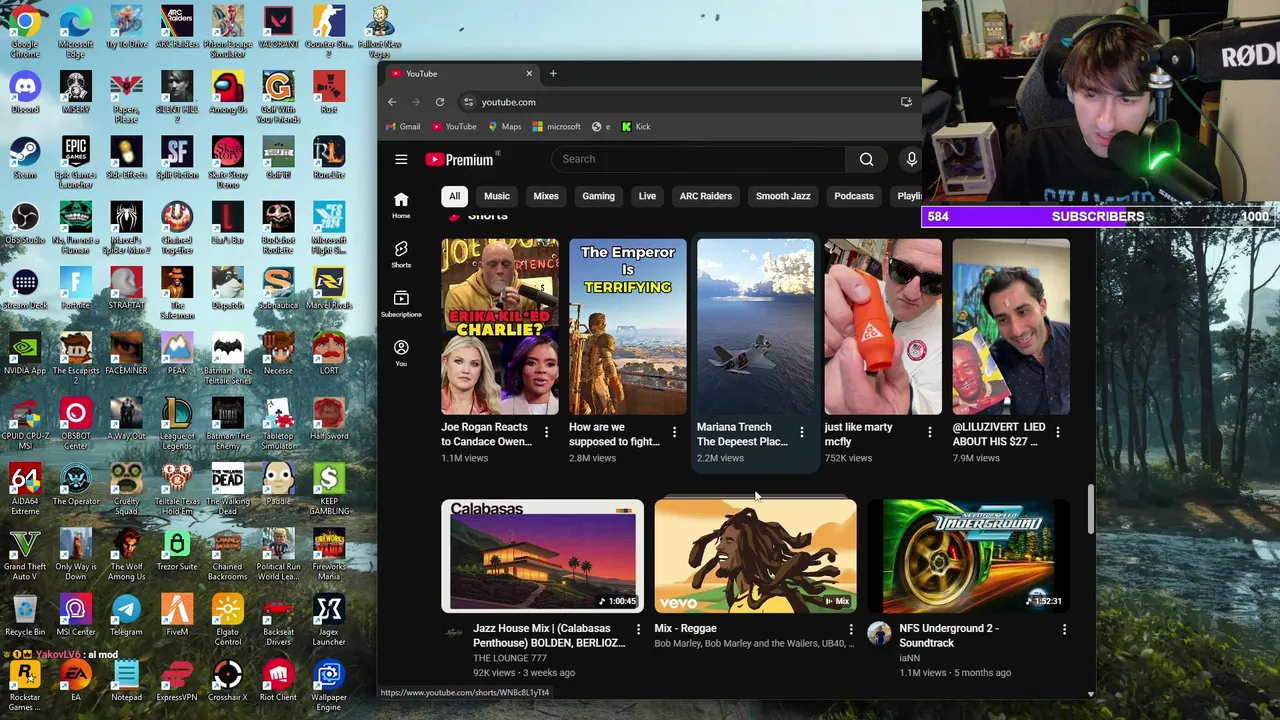Select the Live filter chip

(647, 196)
